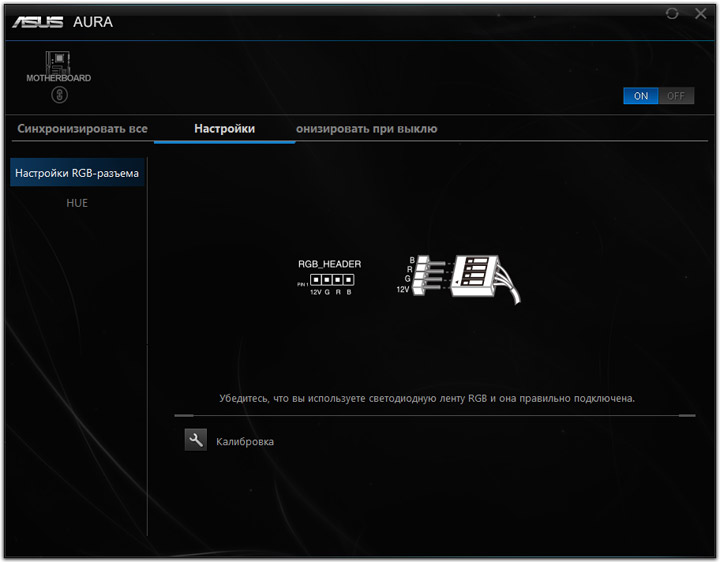The width and height of the screenshot is (720, 562).
Task: Select the Motherboard device icon
Action: click(58, 62)
